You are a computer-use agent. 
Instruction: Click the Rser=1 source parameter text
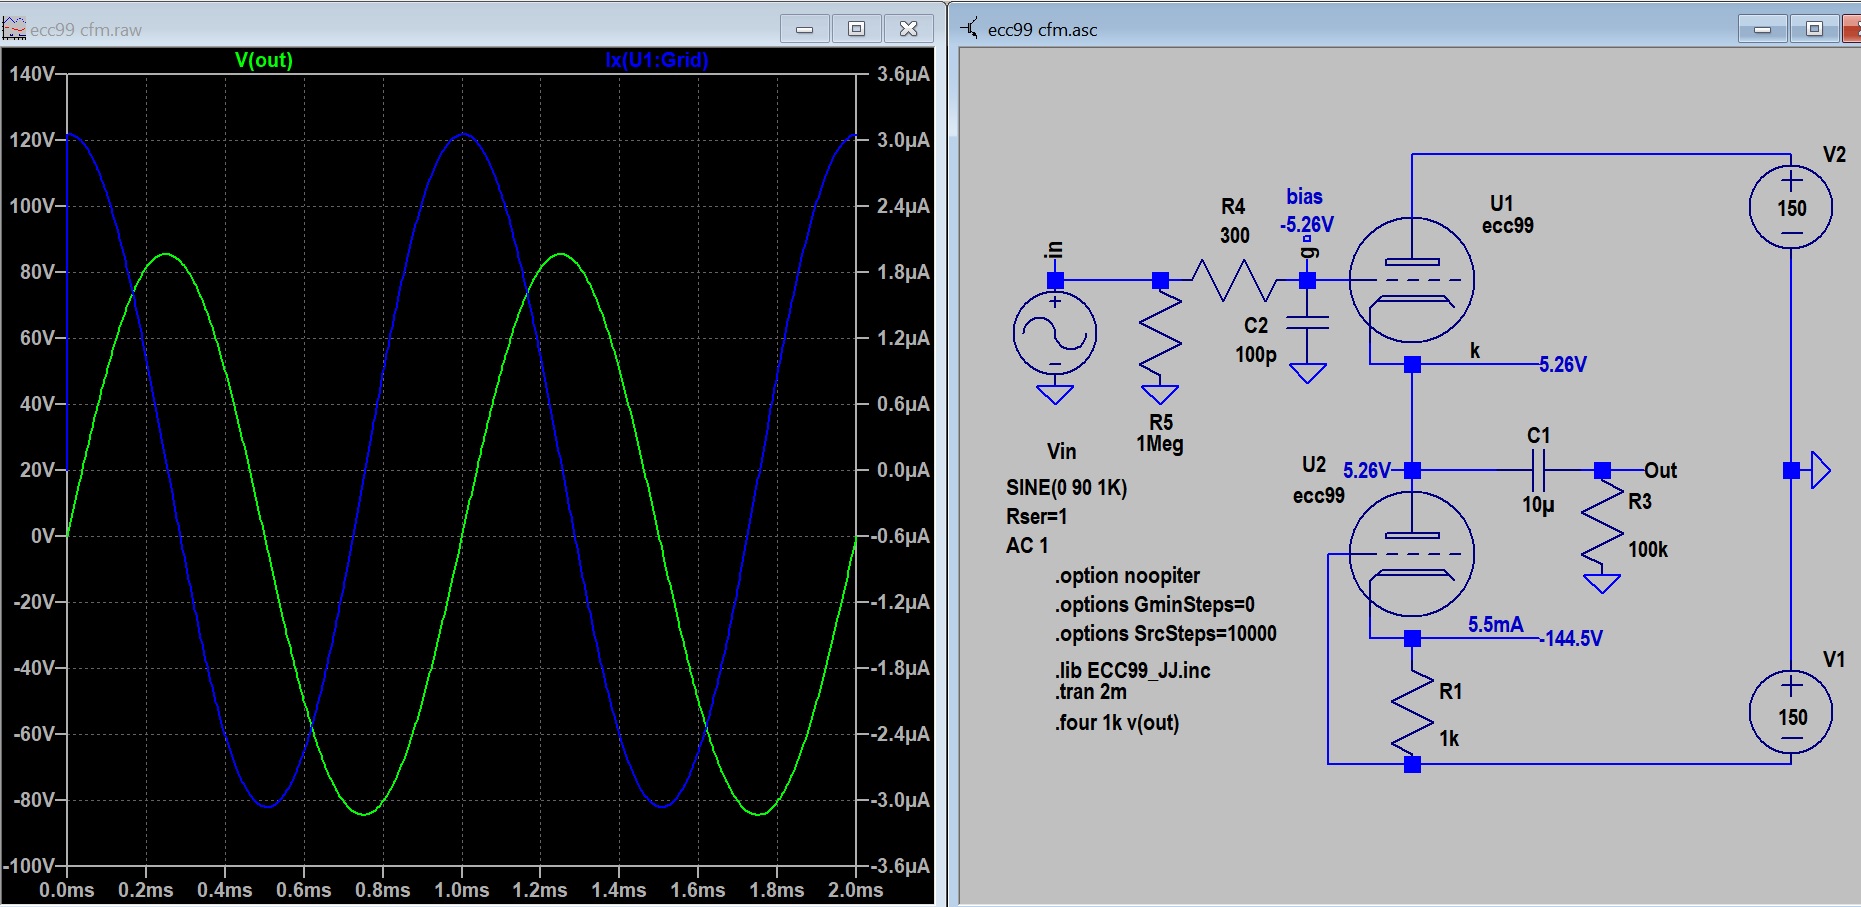coord(1037,517)
